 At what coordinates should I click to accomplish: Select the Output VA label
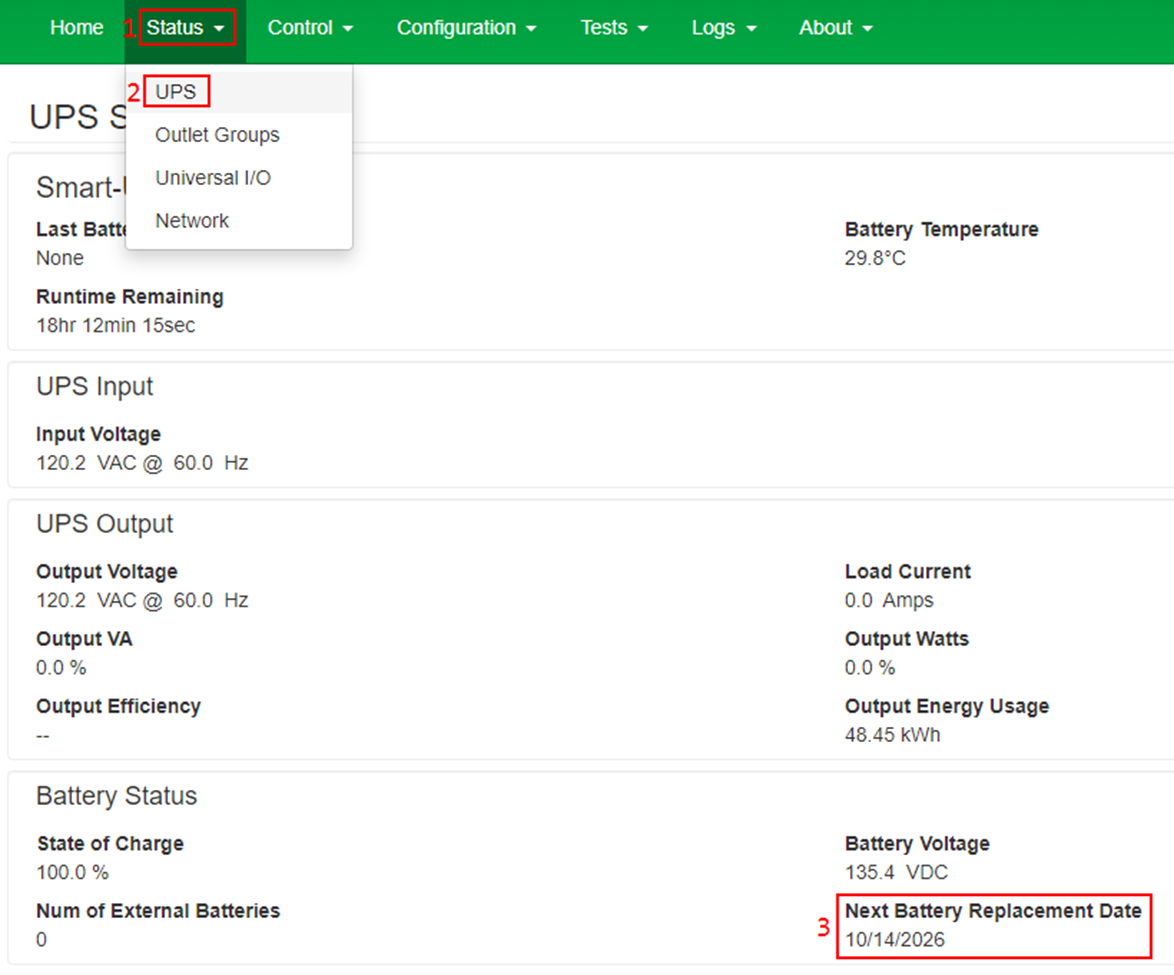coord(85,639)
